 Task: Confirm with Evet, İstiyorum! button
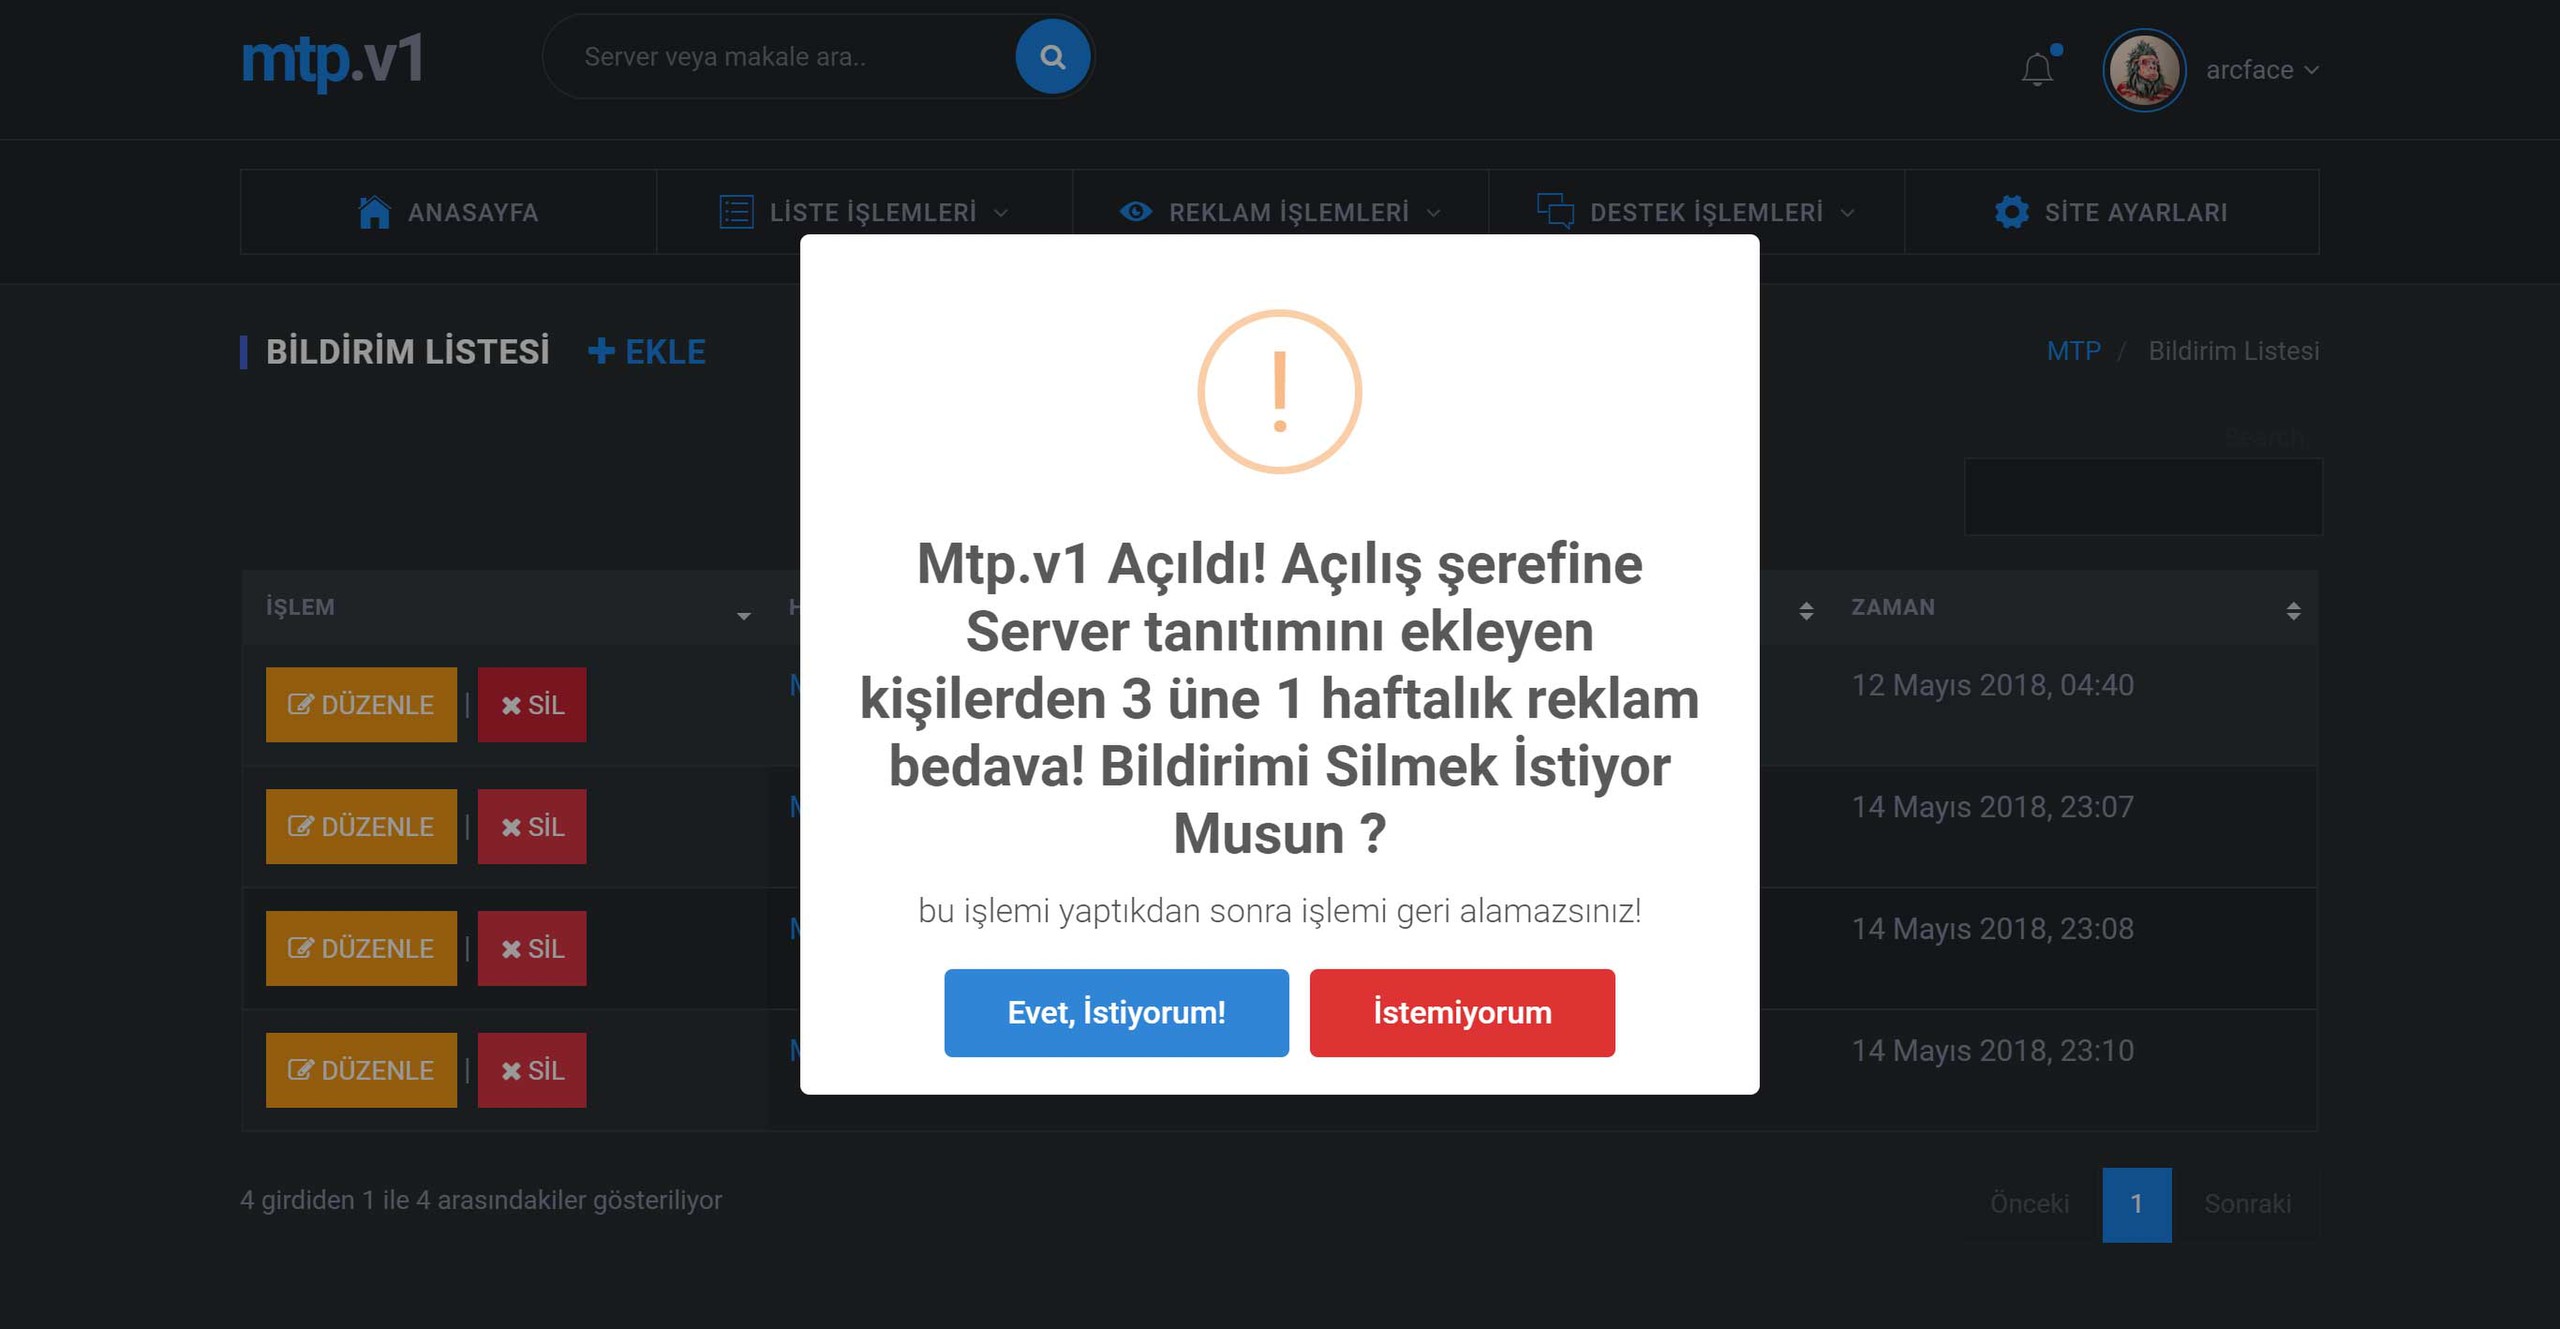1116,1013
